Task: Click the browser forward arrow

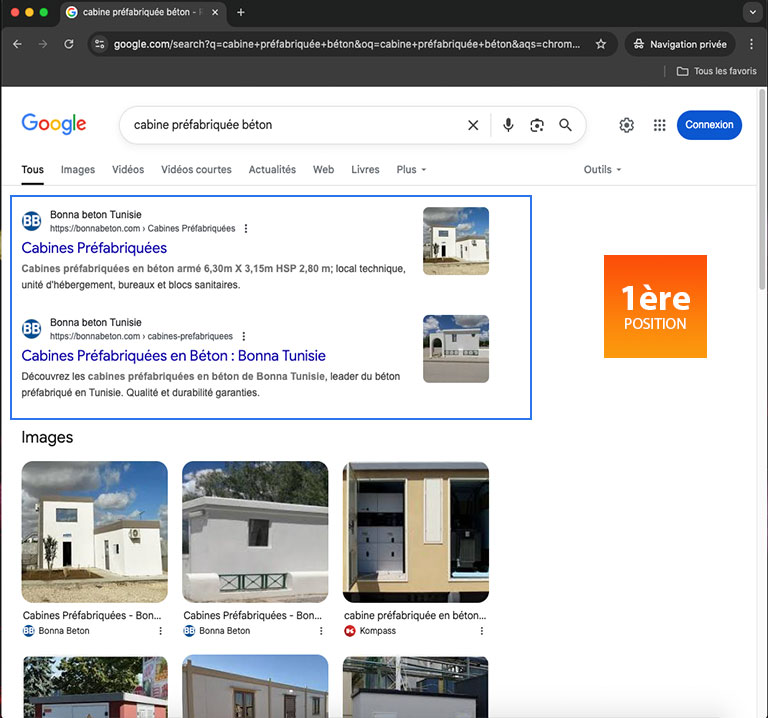Action: tap(43, 44)
